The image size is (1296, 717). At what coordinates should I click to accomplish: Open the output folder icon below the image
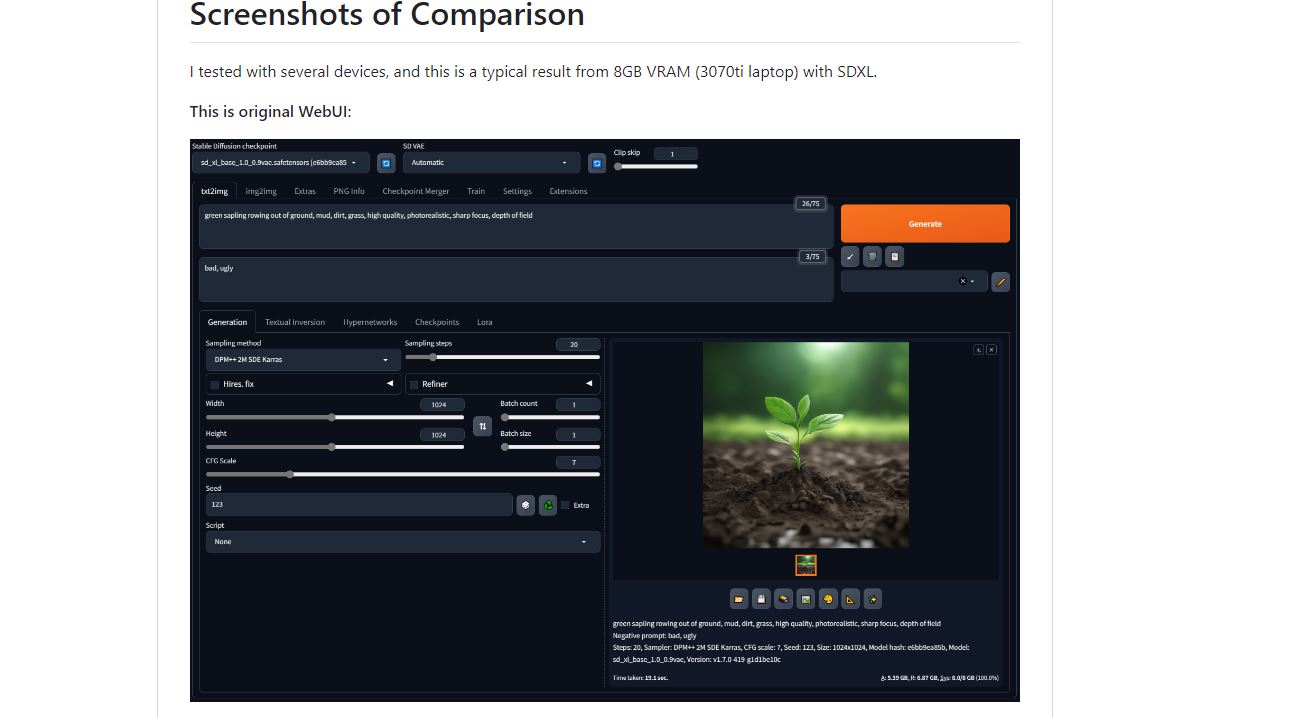739,599
